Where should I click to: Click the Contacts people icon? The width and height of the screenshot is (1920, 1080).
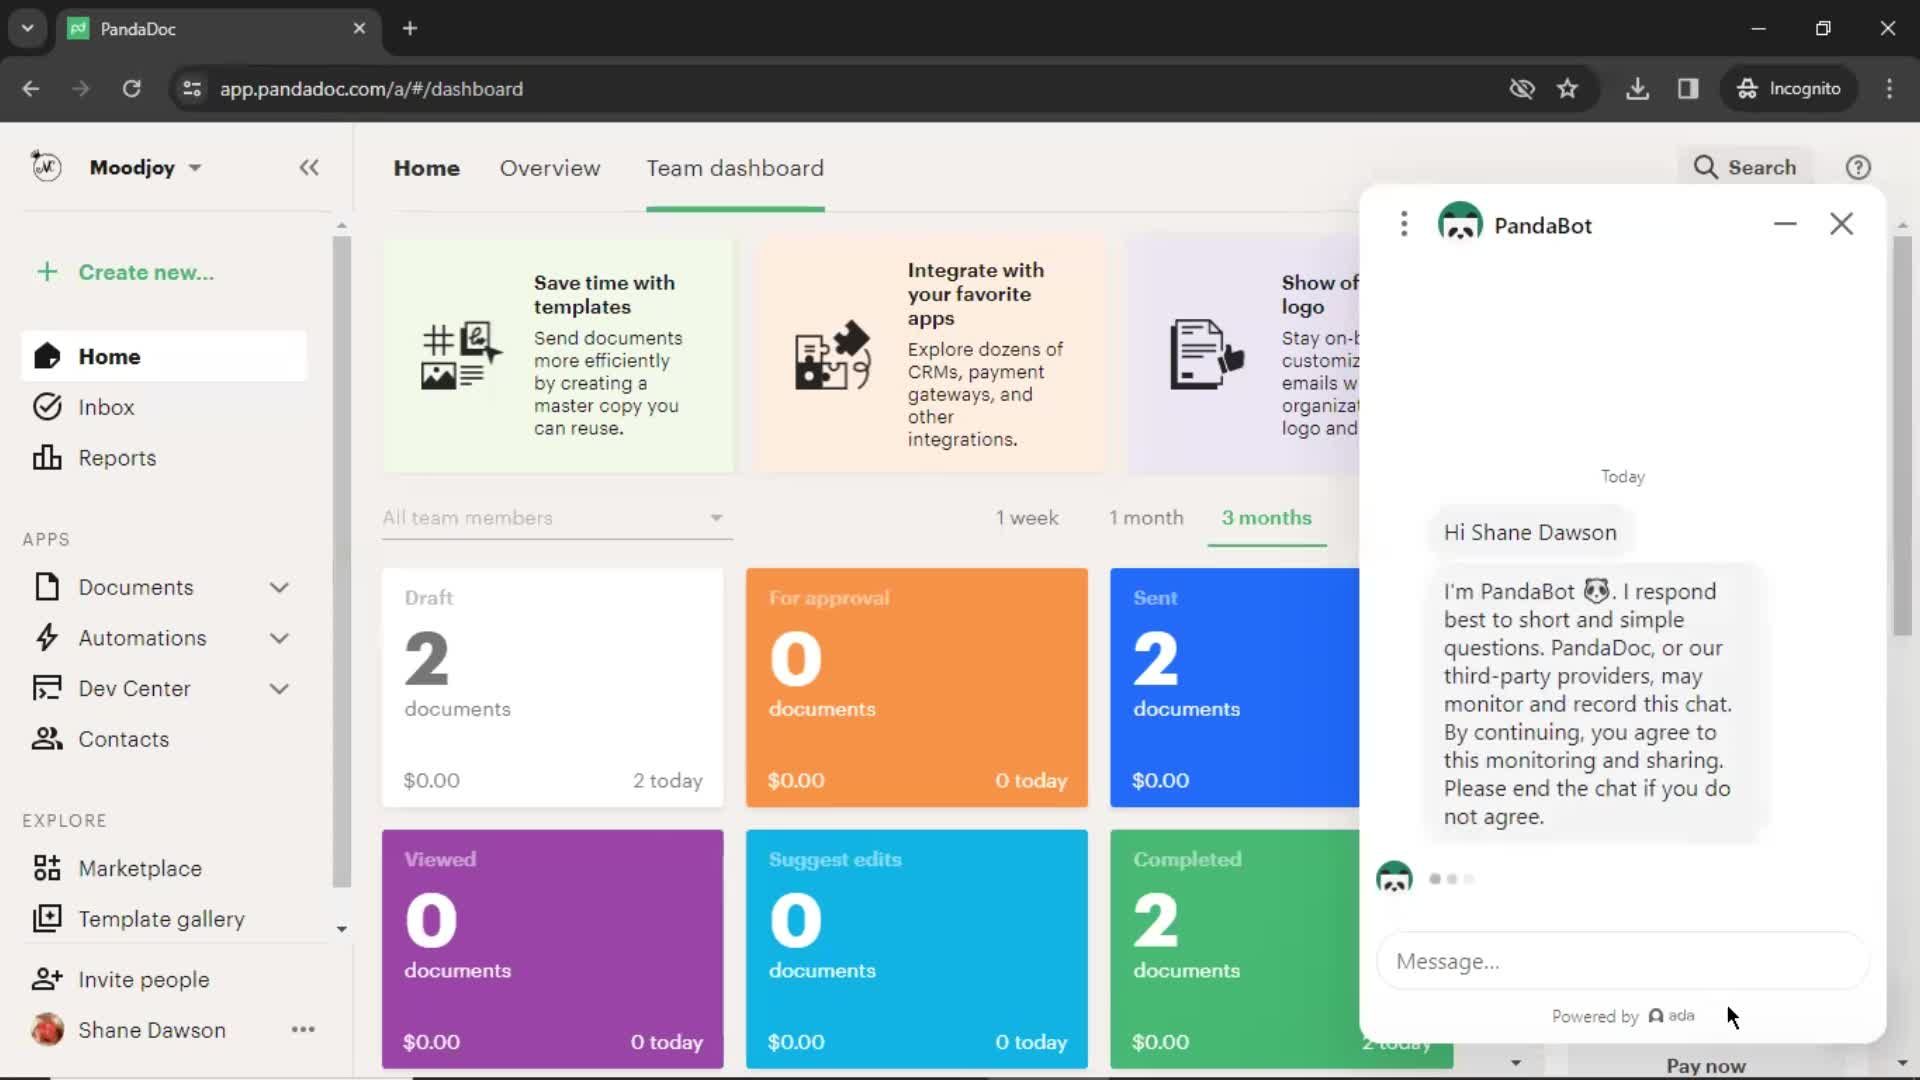(47, 739)
